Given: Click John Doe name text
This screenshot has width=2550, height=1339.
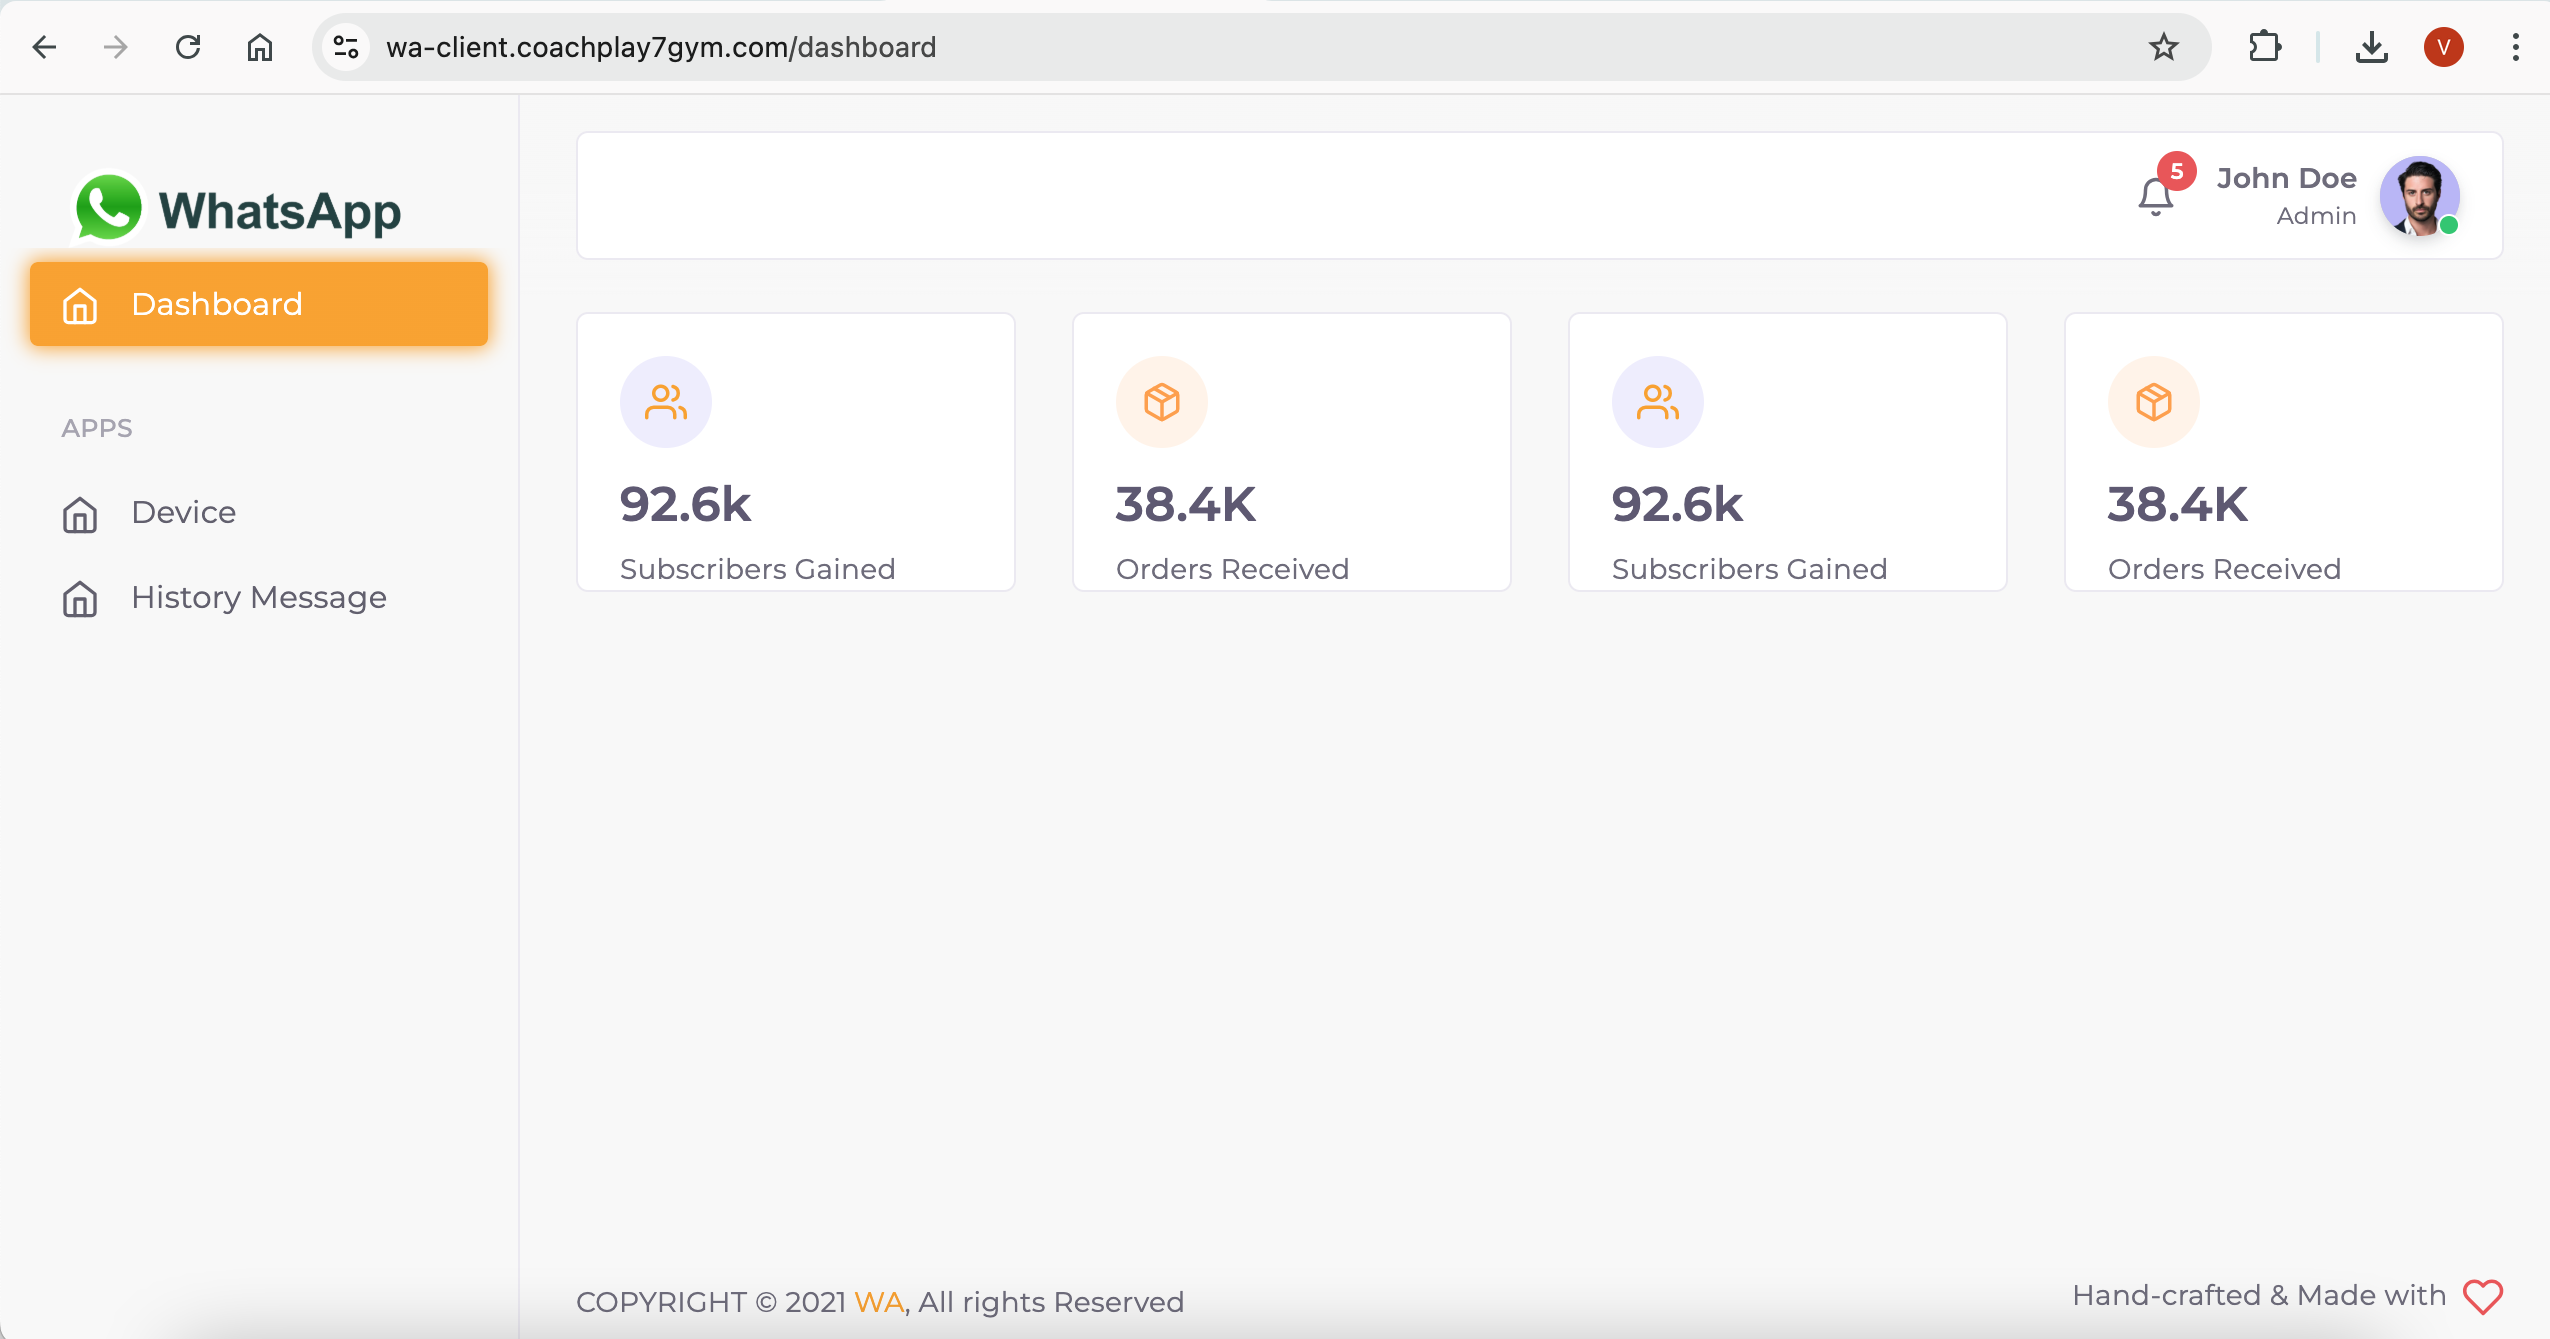Looking at the screenshot, I should click(x=2286, y=178).
